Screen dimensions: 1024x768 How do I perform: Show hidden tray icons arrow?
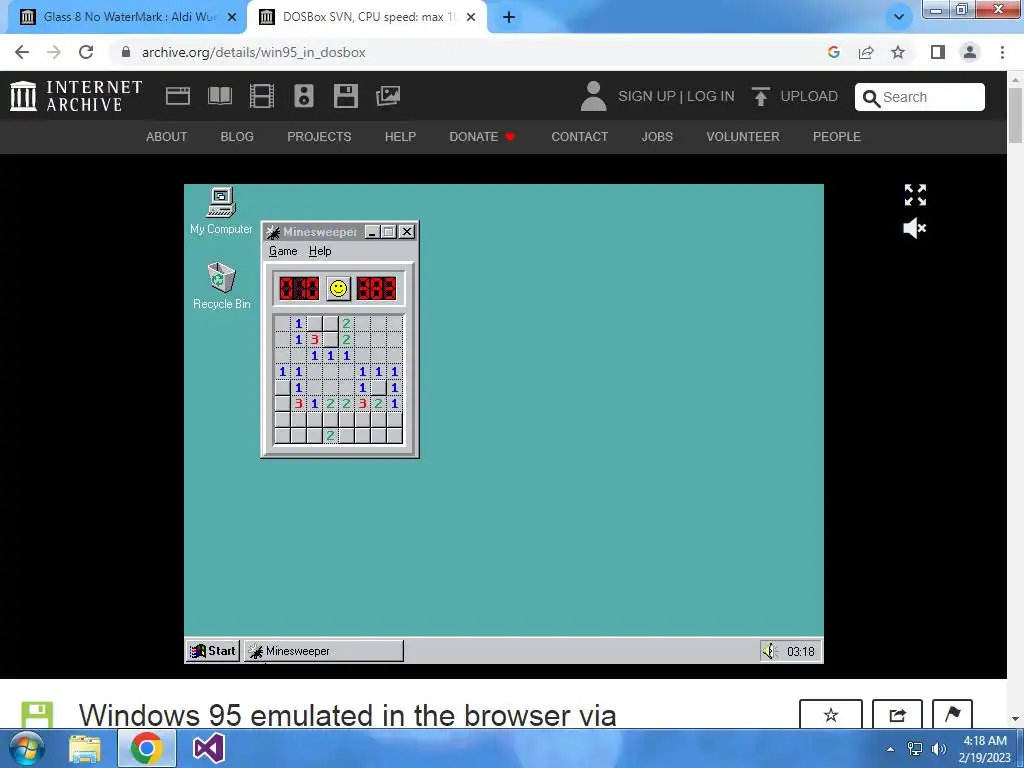890,748
